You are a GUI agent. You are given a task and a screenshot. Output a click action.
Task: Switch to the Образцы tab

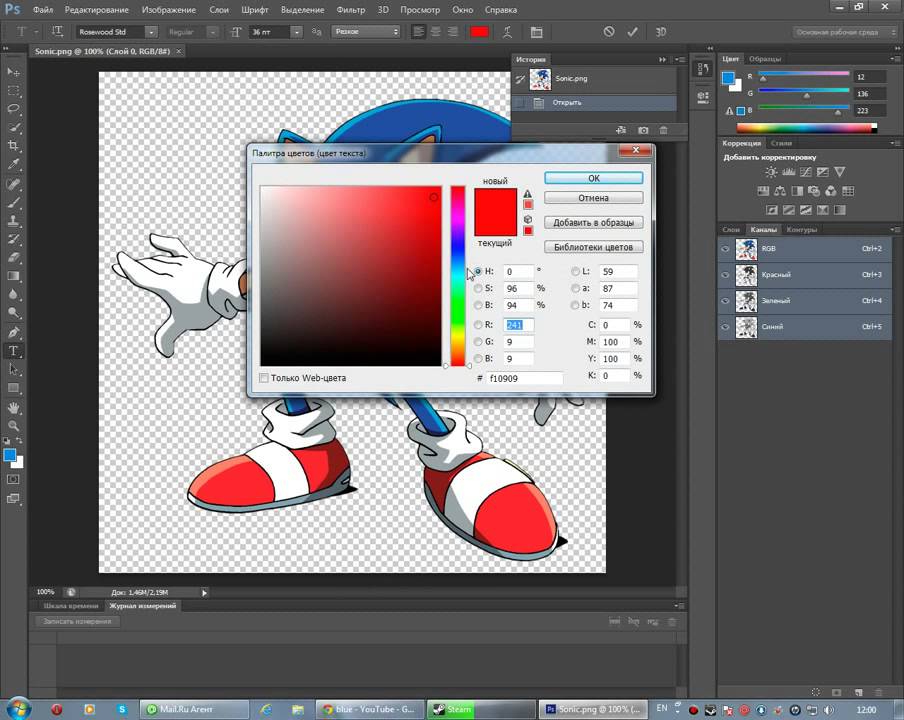click(764, 59)
